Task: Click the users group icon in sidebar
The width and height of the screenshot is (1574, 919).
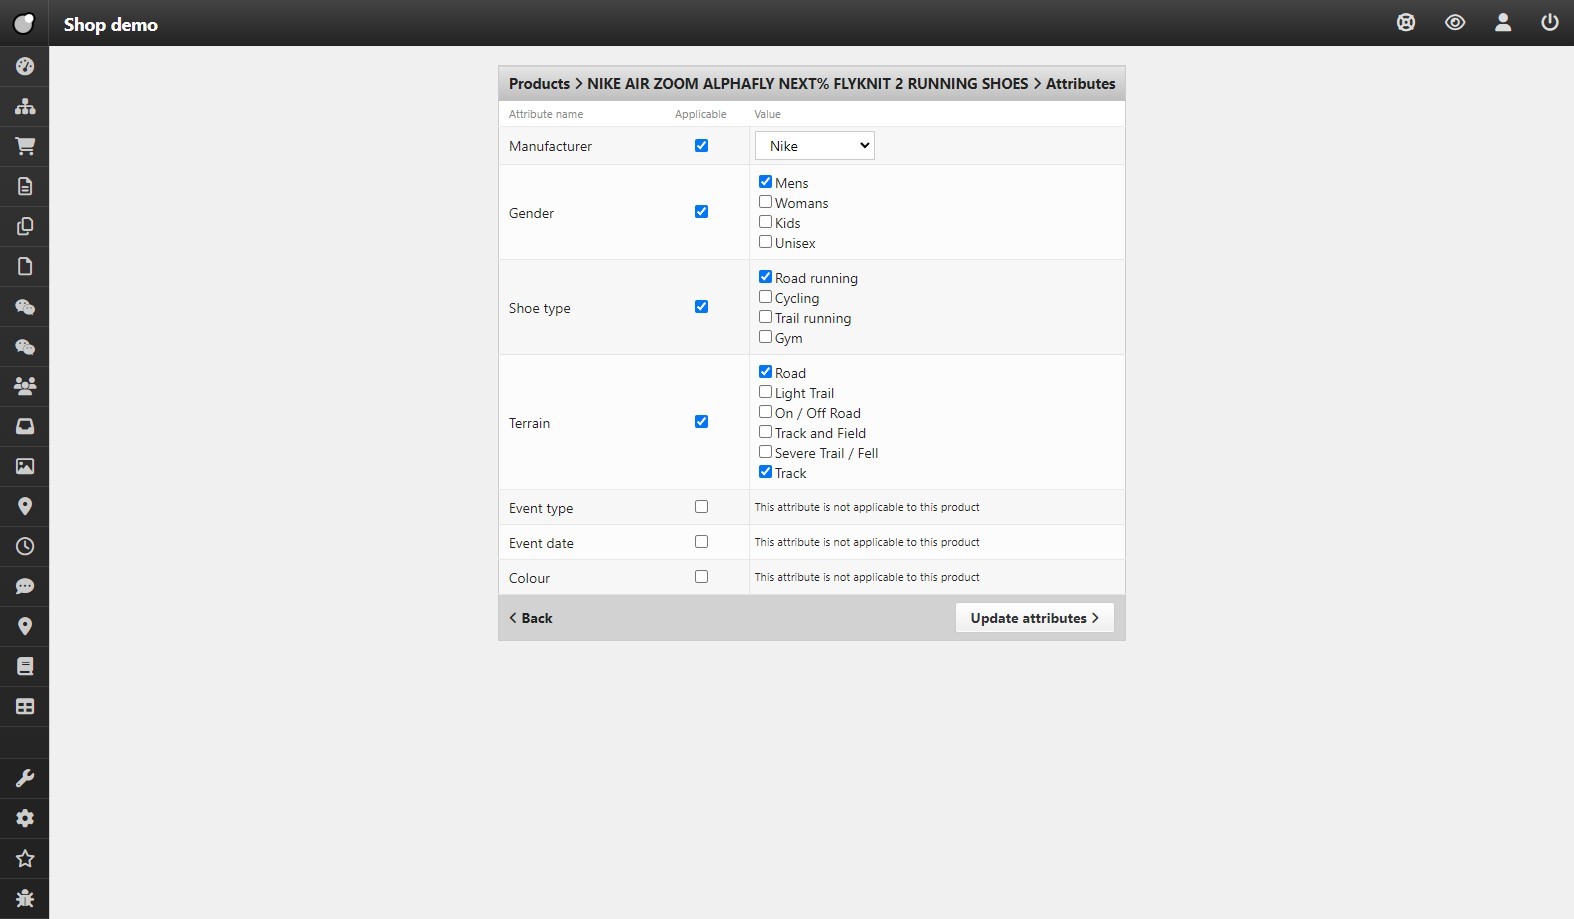Action: tap(25, 386)
